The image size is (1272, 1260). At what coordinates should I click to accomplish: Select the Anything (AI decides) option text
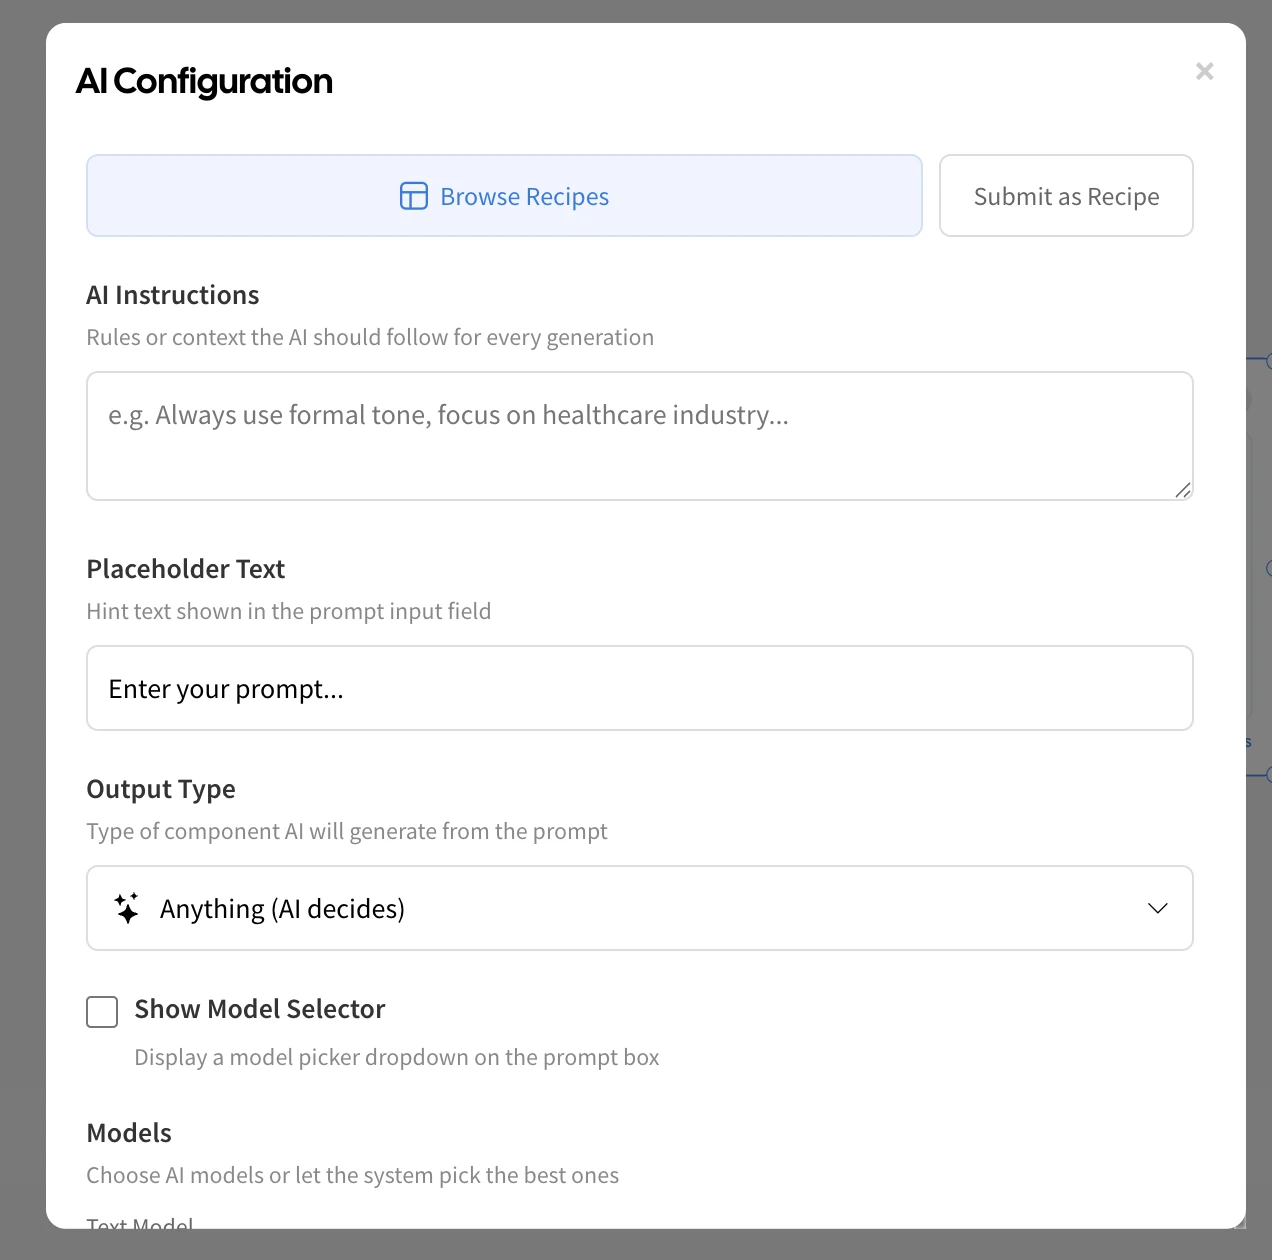282,909
